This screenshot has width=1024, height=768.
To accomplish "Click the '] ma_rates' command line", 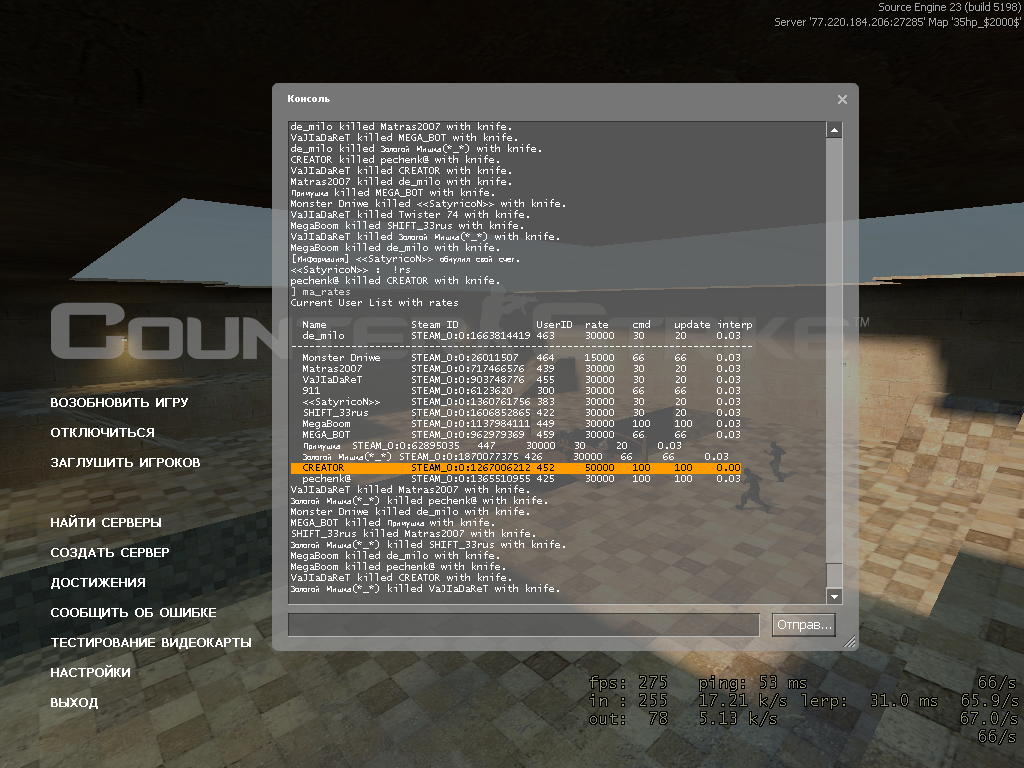I will (320, 292).
